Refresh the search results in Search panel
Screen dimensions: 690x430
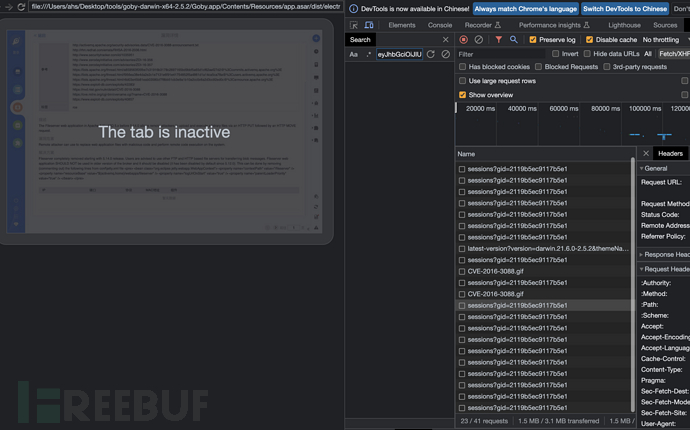[x=431, y=54]
